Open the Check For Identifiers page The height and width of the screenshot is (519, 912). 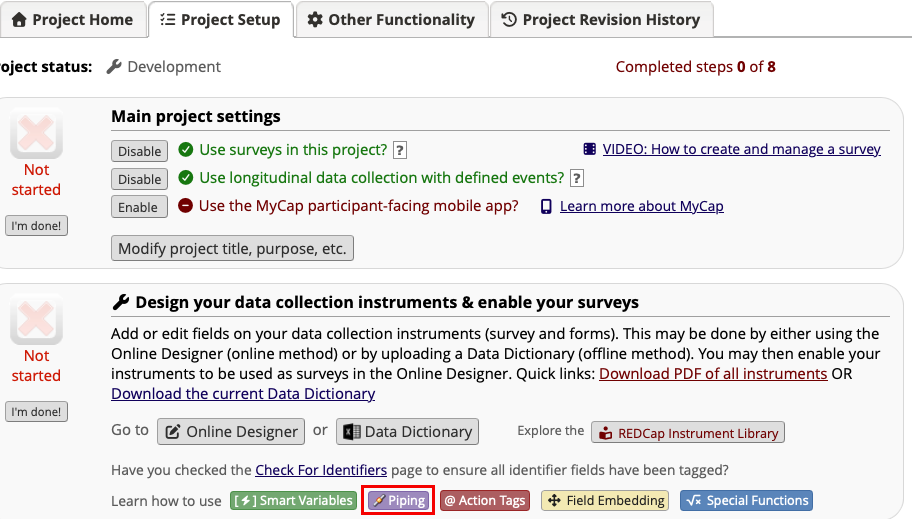click(321, 470)
